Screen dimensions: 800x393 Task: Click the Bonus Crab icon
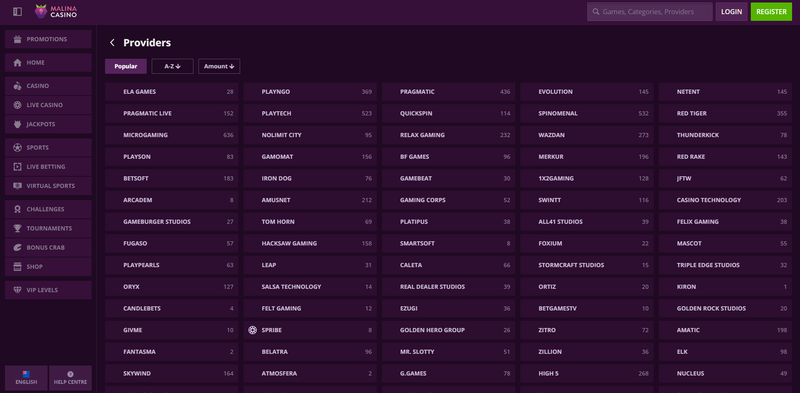click(x=17, y=248)
